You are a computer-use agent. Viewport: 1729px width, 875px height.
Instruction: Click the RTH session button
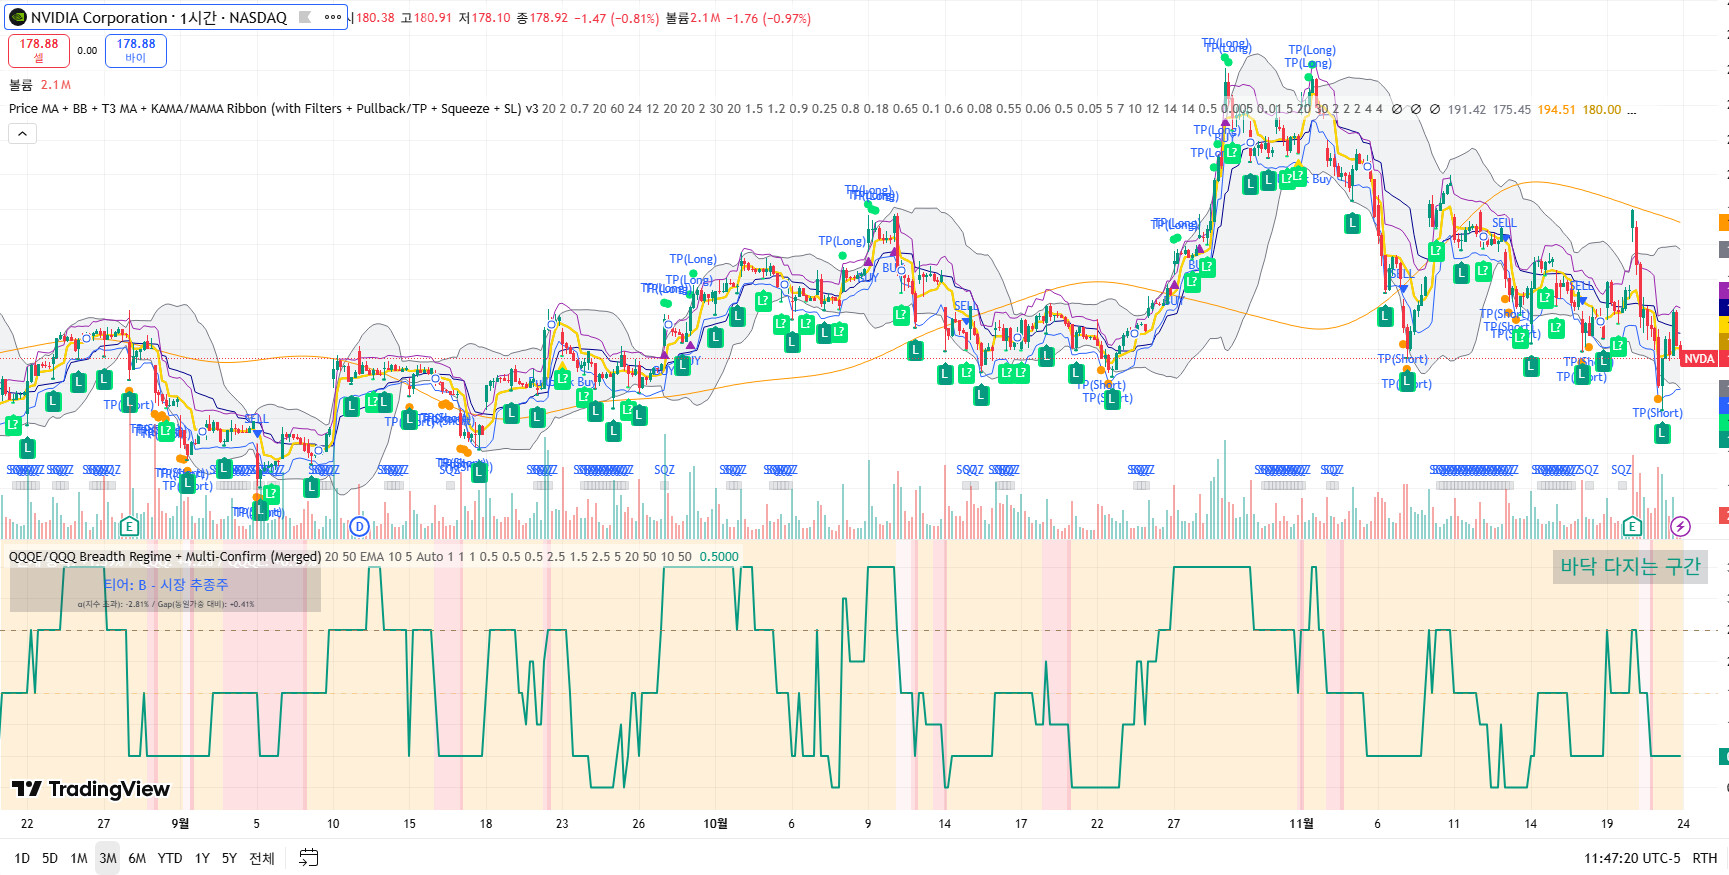[x=1704, y=858]
